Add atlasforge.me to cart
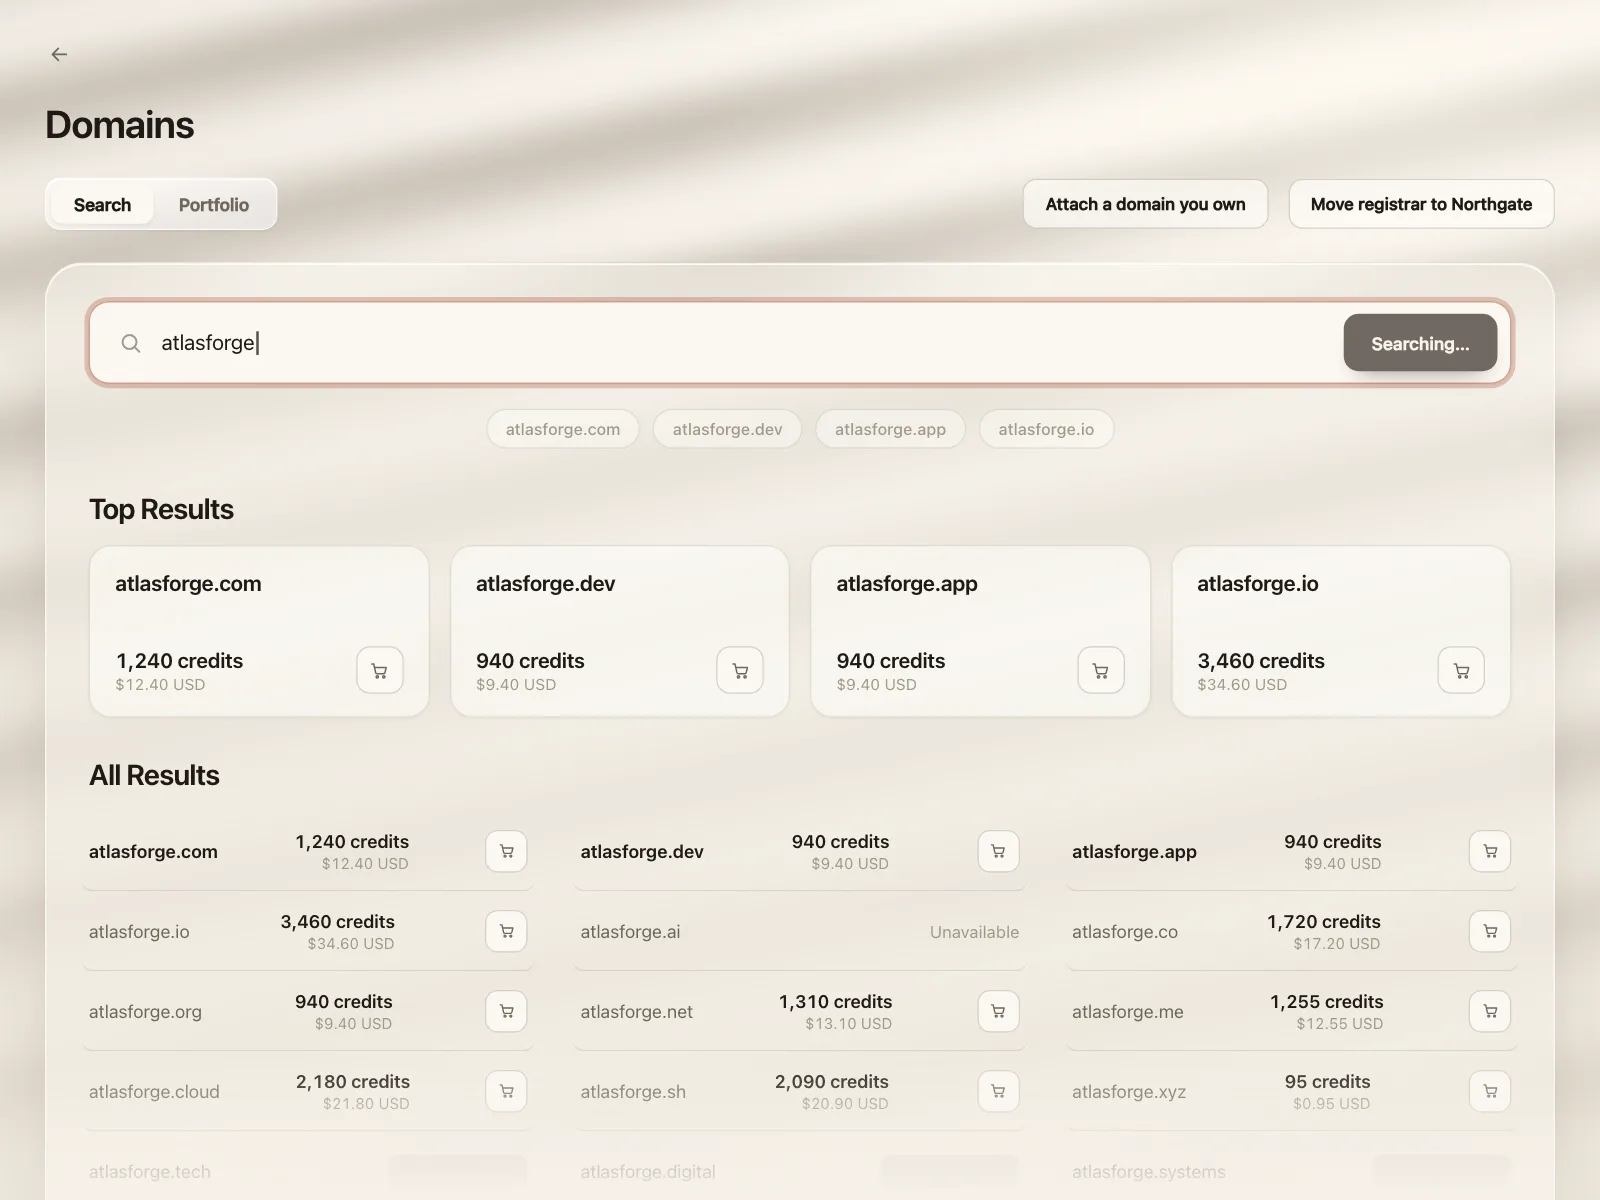 (x=1490, y=1011)
